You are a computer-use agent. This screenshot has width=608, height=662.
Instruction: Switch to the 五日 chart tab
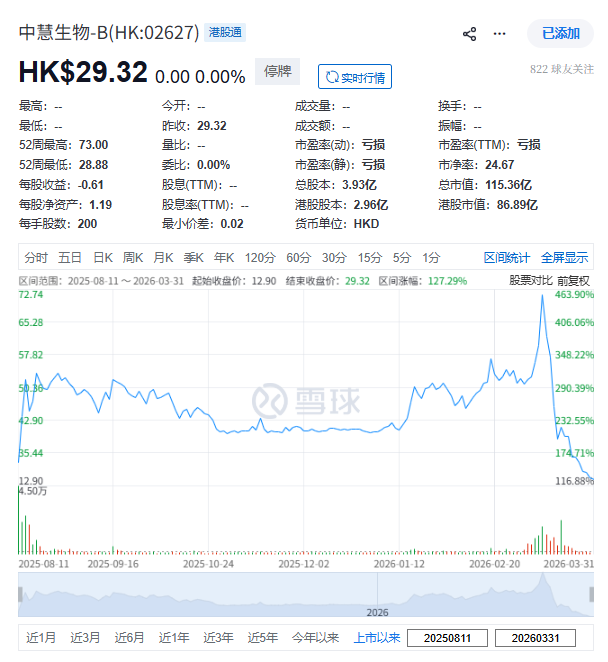(x=70, y=257)
